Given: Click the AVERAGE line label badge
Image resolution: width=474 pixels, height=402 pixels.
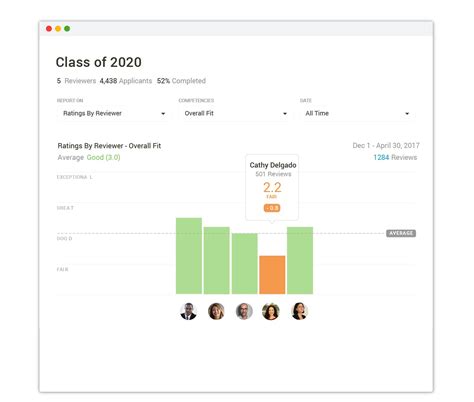Looking at the screenshot, I should 401,233.
